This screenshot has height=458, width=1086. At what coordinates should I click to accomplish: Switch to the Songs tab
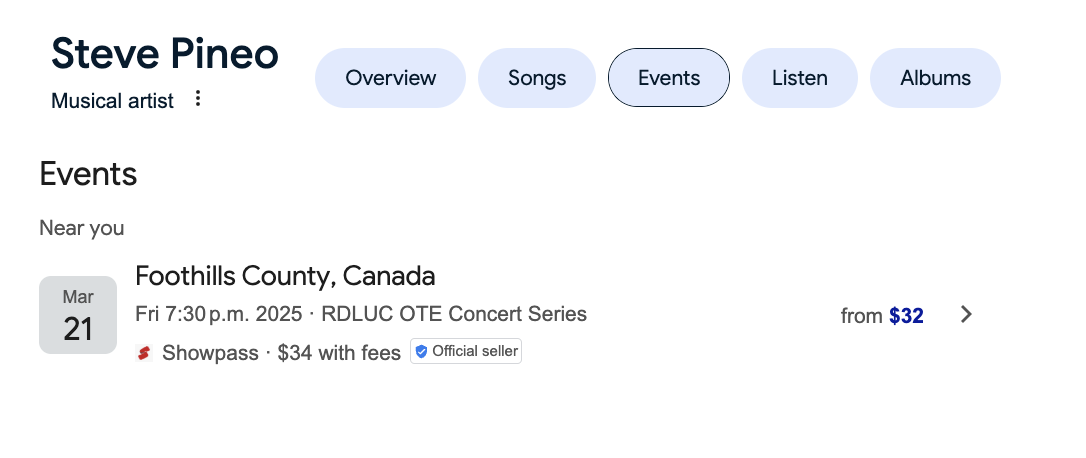pyautogui.click(x=537, y=78)
